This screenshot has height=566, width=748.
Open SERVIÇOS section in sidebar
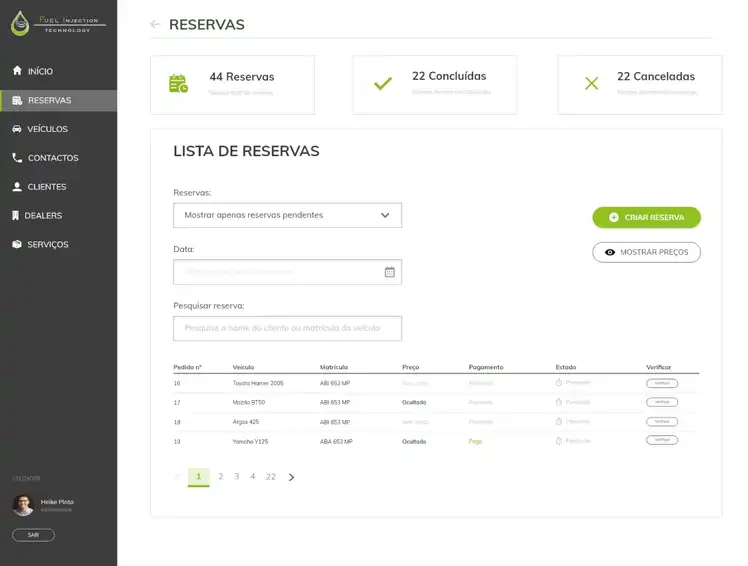coord(47,245)
